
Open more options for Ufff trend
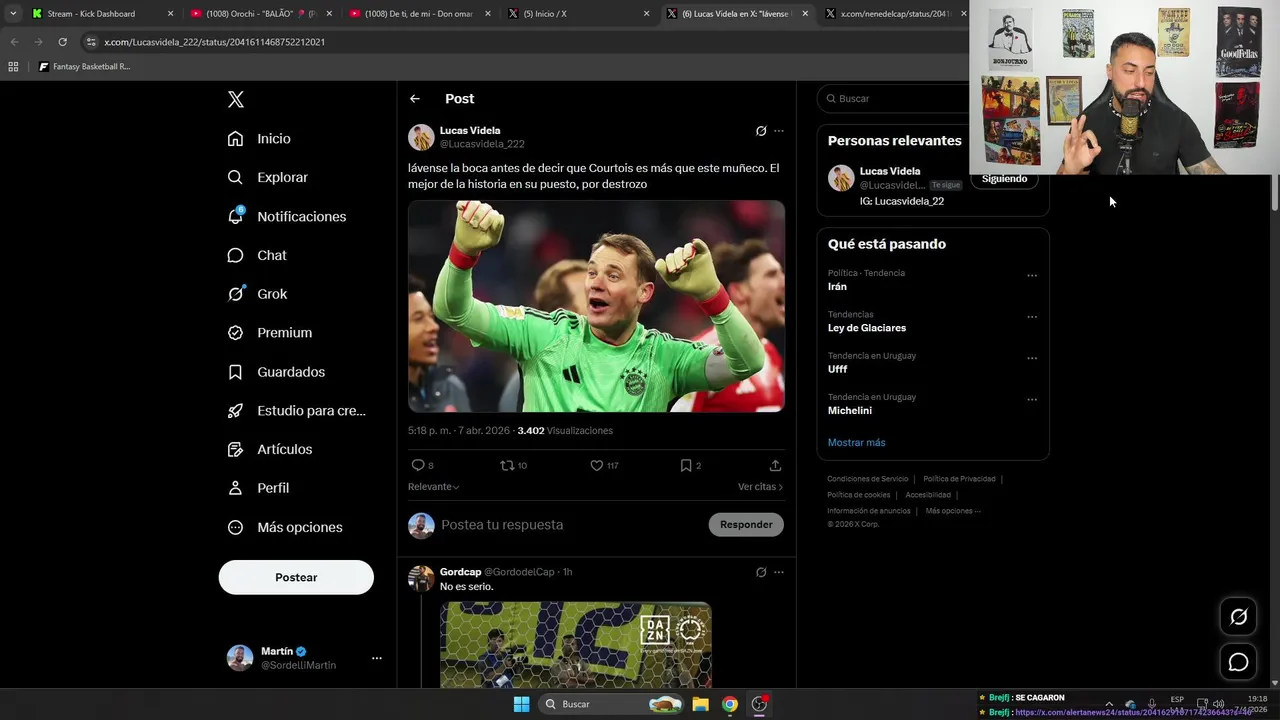coord(1032,358)
